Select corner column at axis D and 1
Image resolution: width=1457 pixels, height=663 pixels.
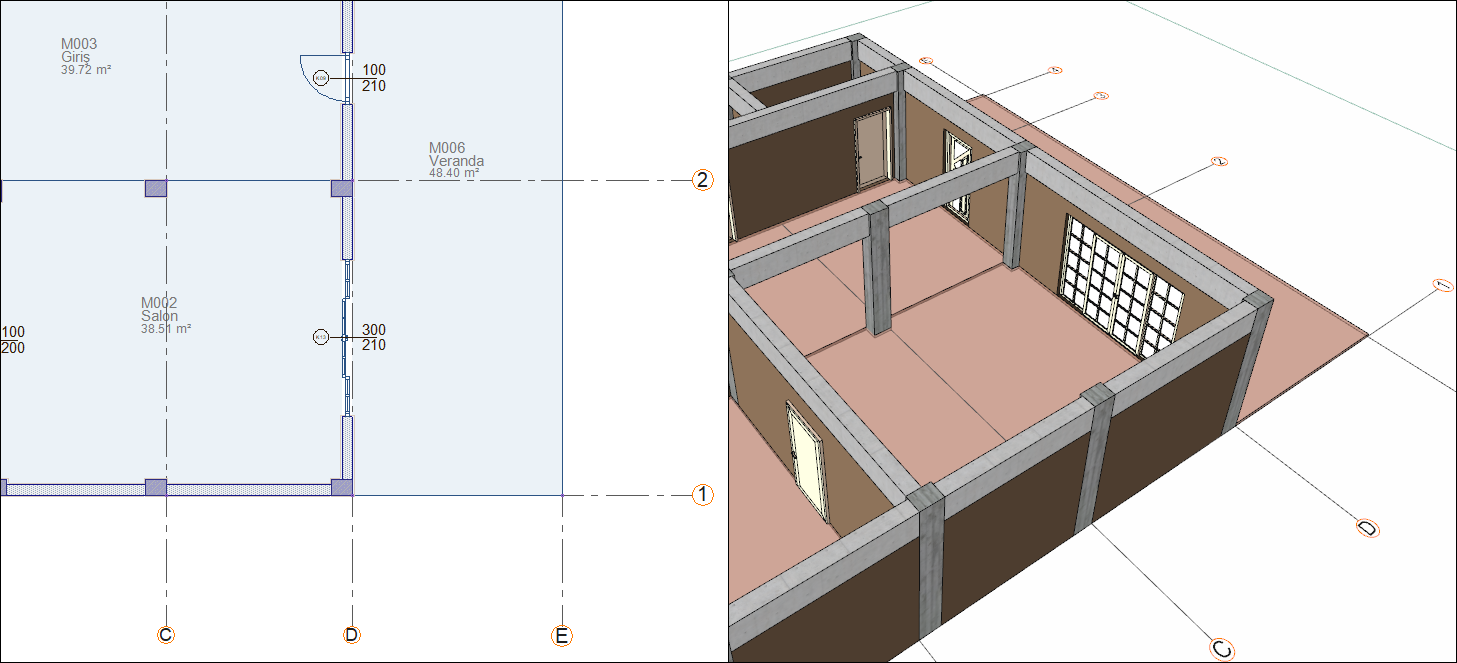click(342, 488)
